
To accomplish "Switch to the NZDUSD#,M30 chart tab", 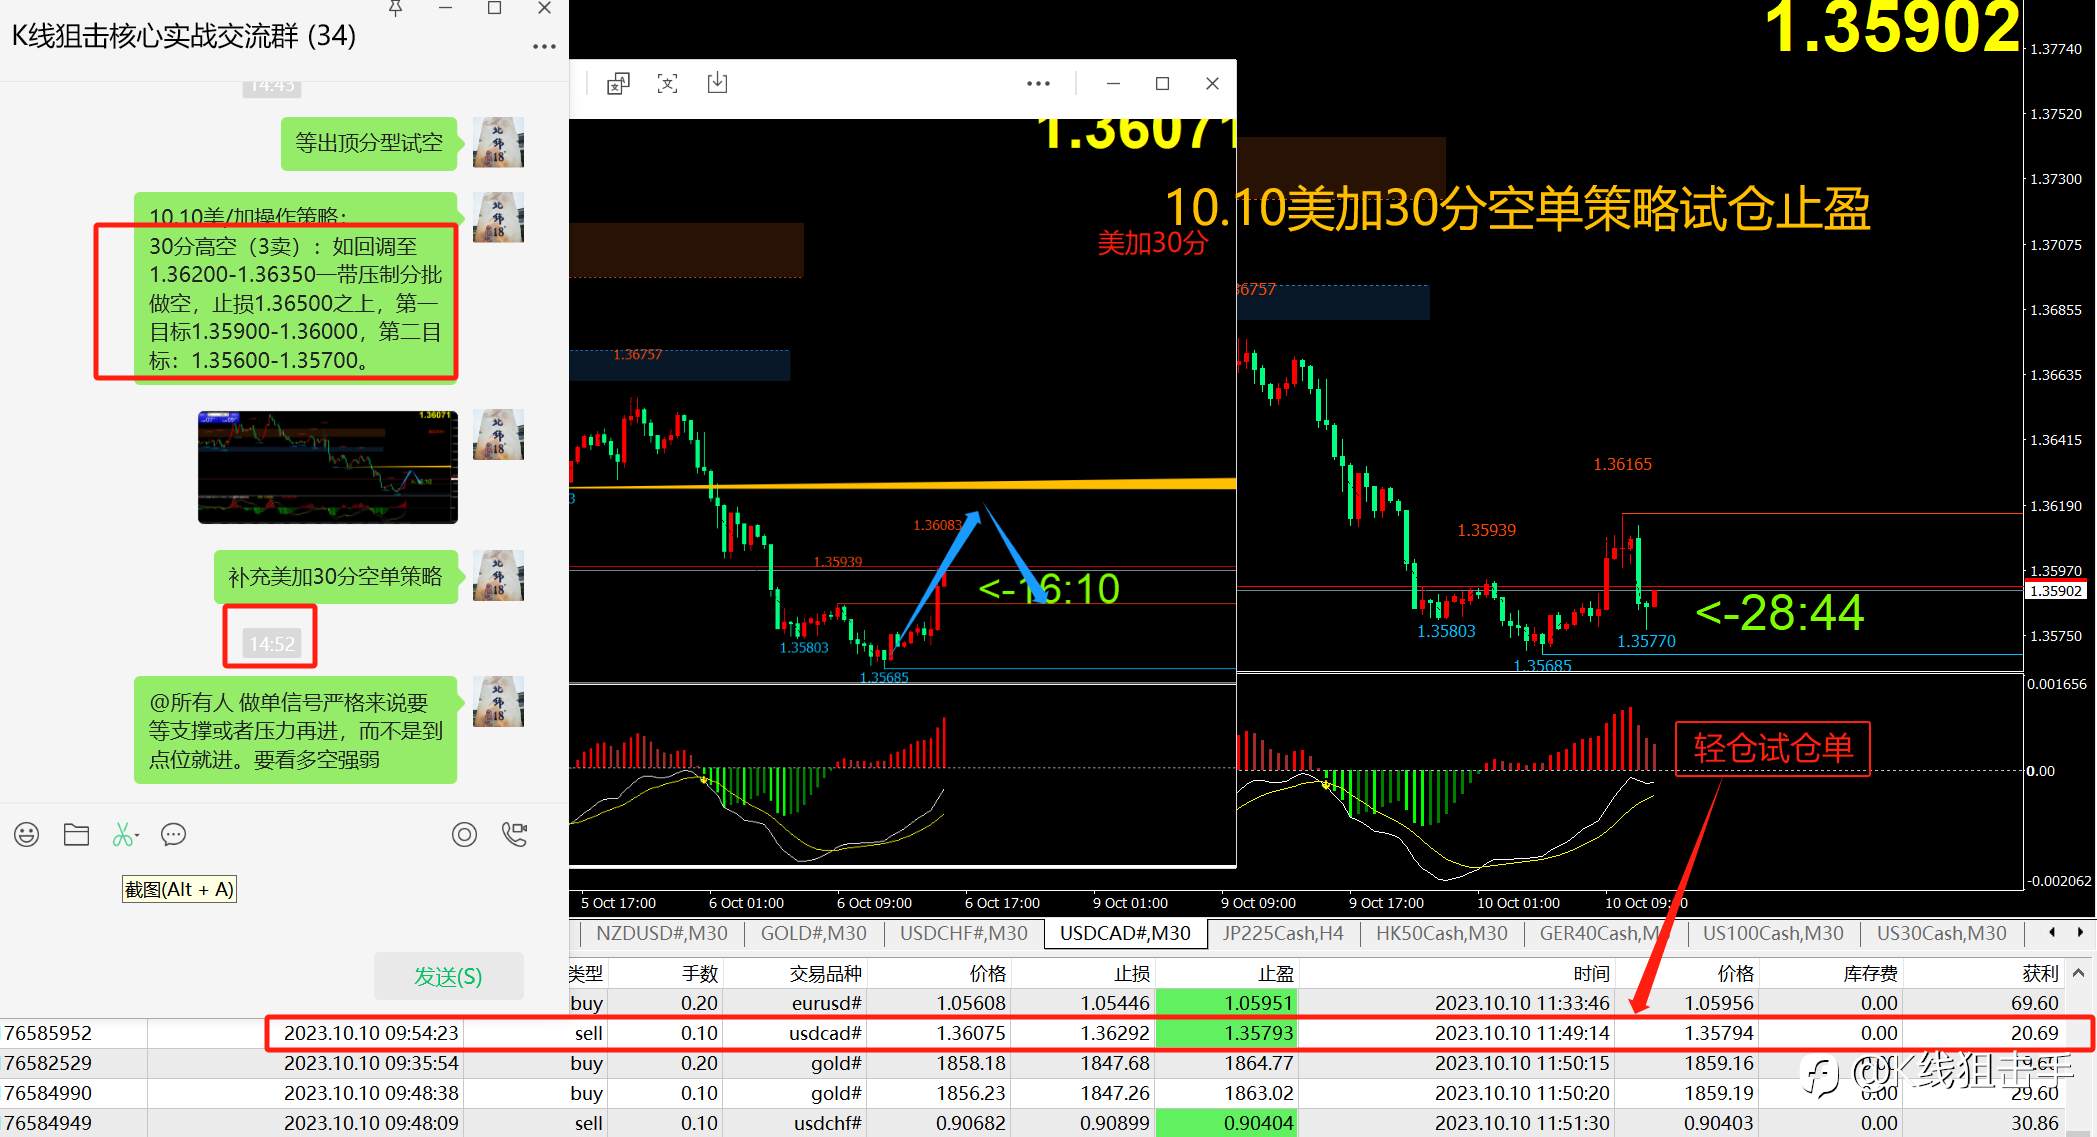I will point(662,933).
